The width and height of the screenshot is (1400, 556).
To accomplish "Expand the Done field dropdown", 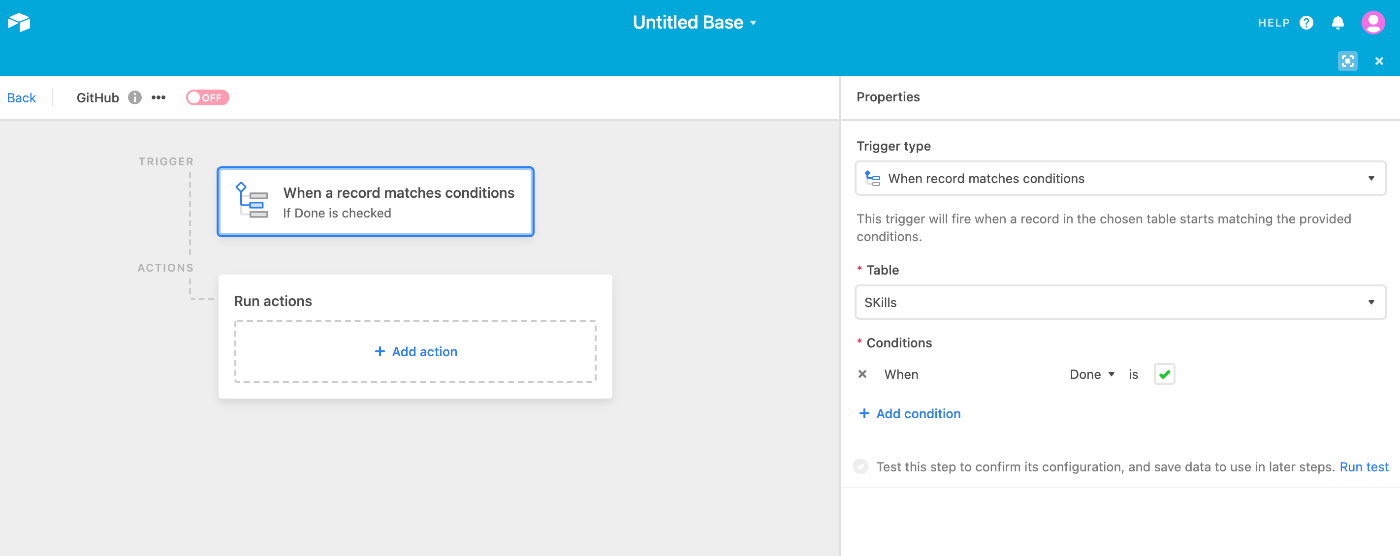I will point(1092,375).
